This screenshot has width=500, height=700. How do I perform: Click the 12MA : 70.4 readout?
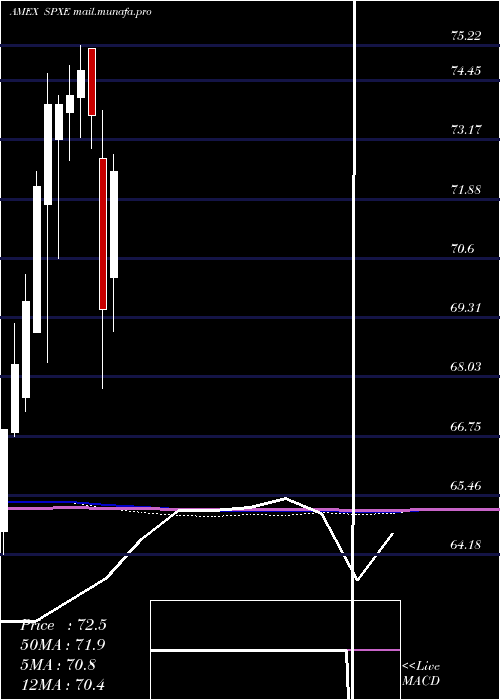pyautogui.click(x=62, y=684)
